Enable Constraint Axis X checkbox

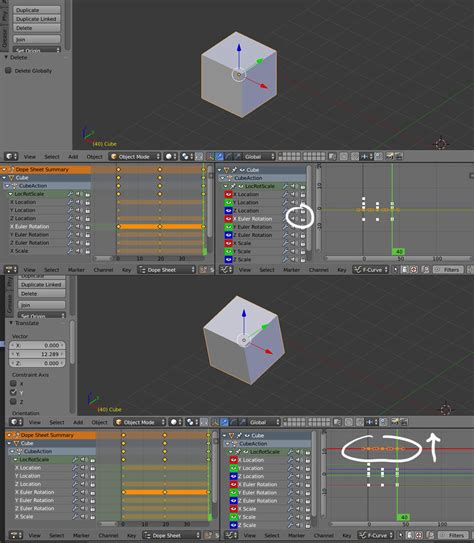13,383
